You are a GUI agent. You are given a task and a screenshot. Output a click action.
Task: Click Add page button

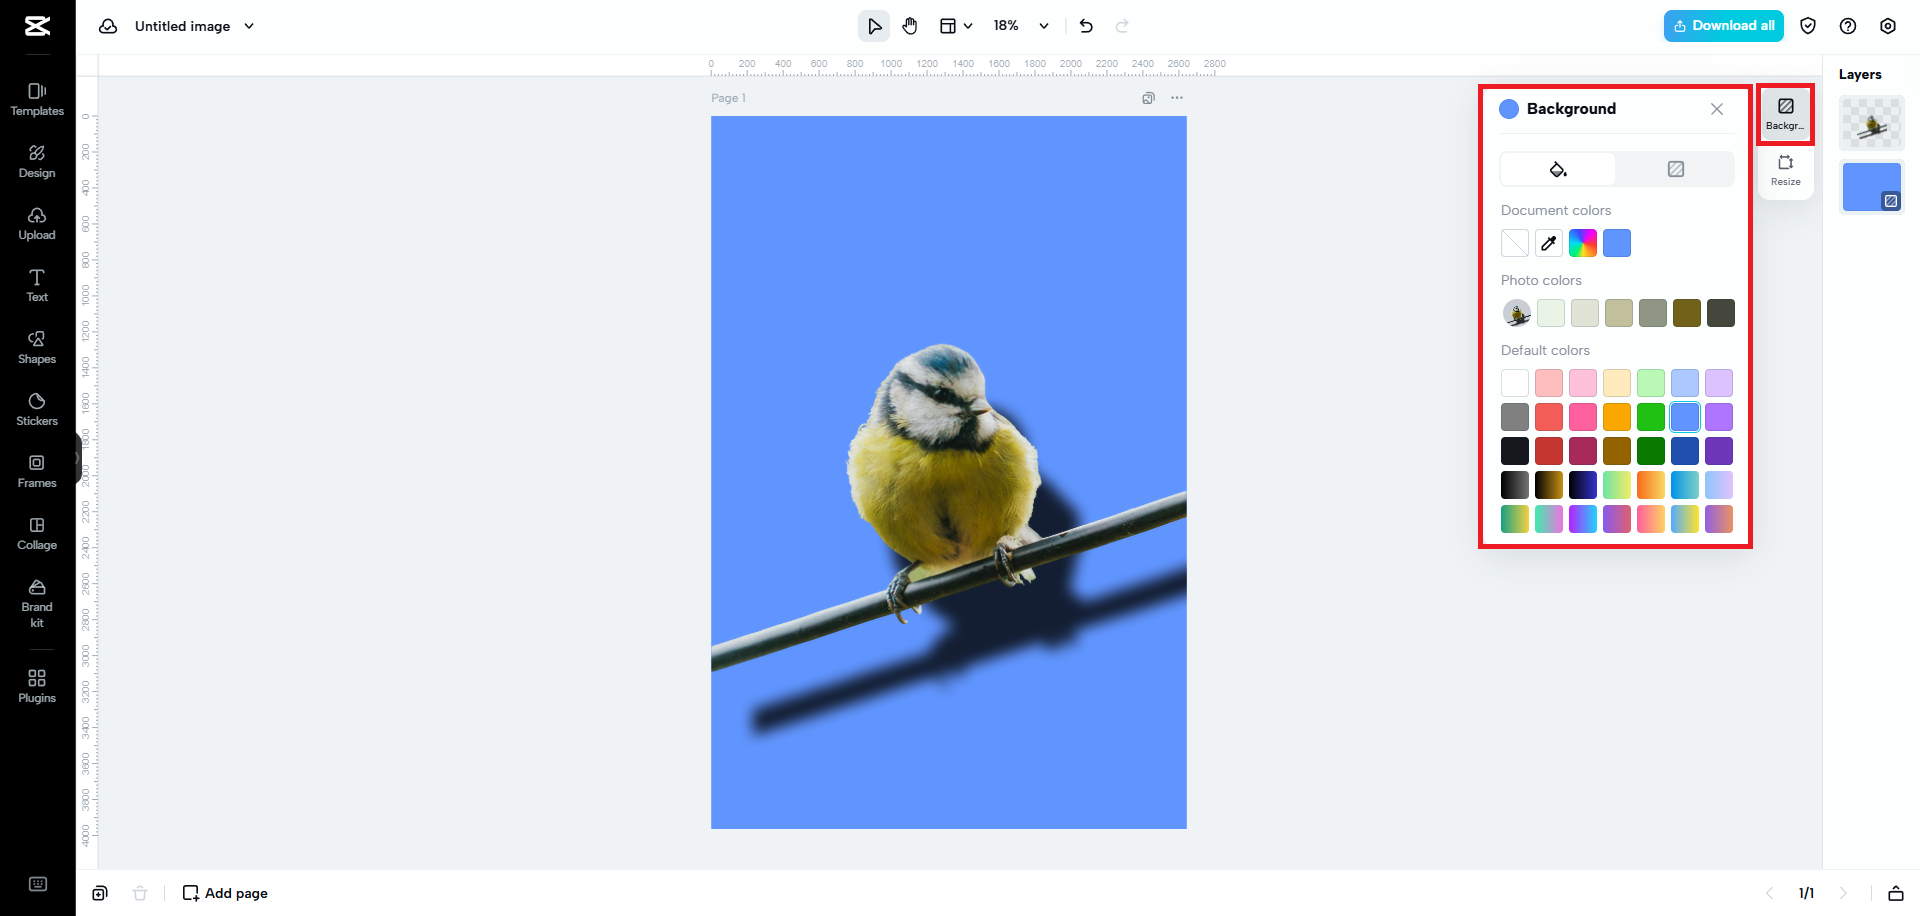click(x=225, y=893)
